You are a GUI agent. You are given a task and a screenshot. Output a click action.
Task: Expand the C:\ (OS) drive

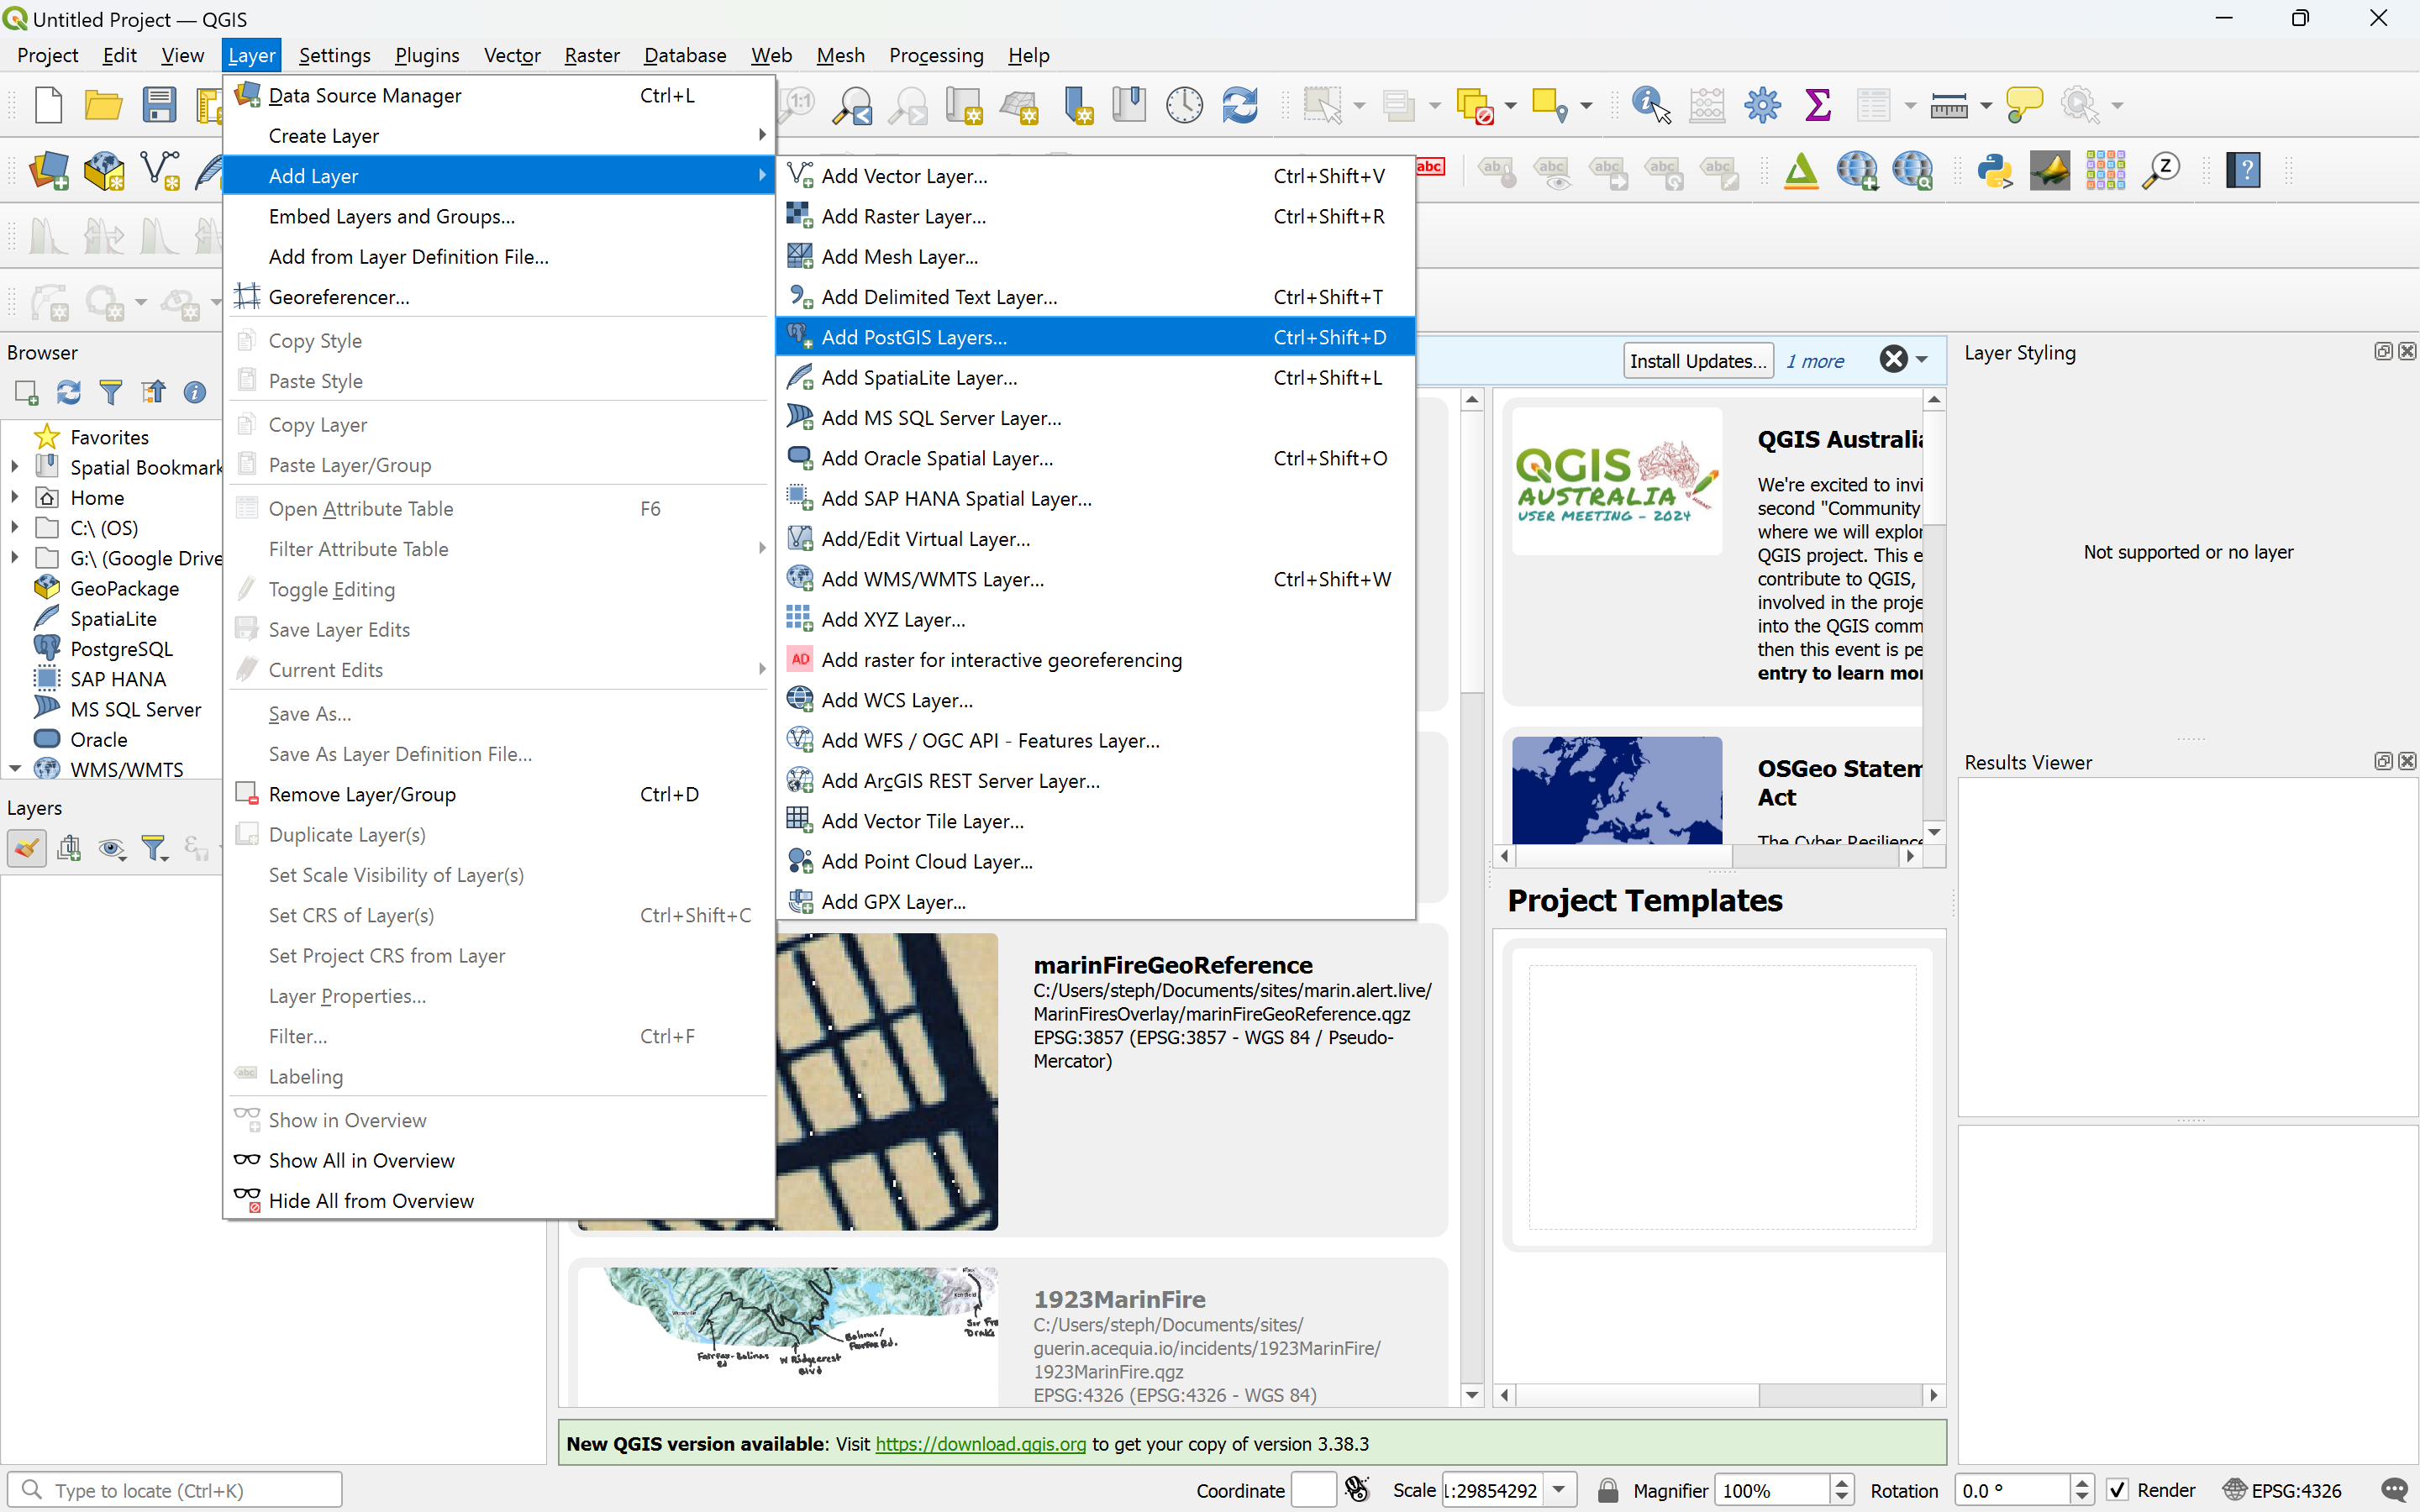click(x=15, y=527)
